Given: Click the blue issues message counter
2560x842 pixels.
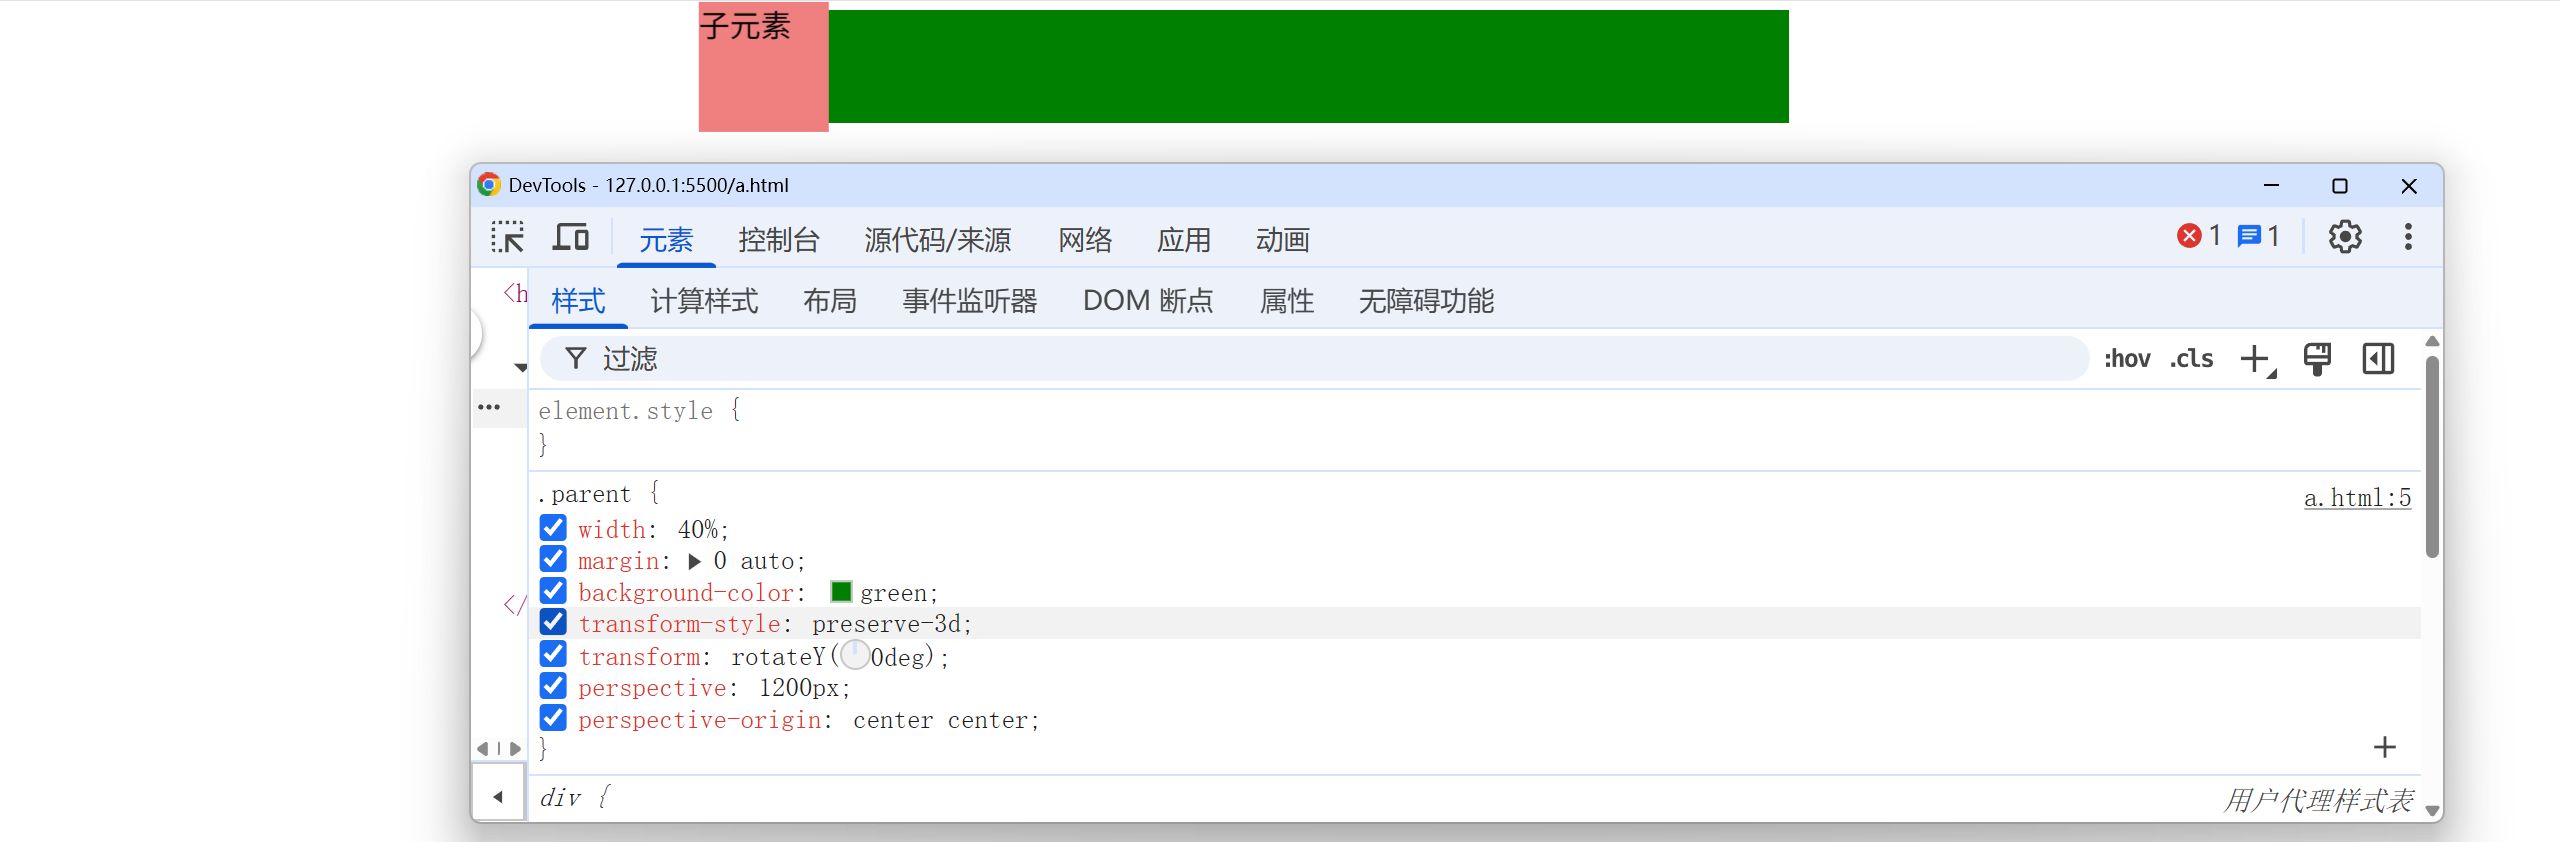Looking at the screenshot, I should point(2259,236).
